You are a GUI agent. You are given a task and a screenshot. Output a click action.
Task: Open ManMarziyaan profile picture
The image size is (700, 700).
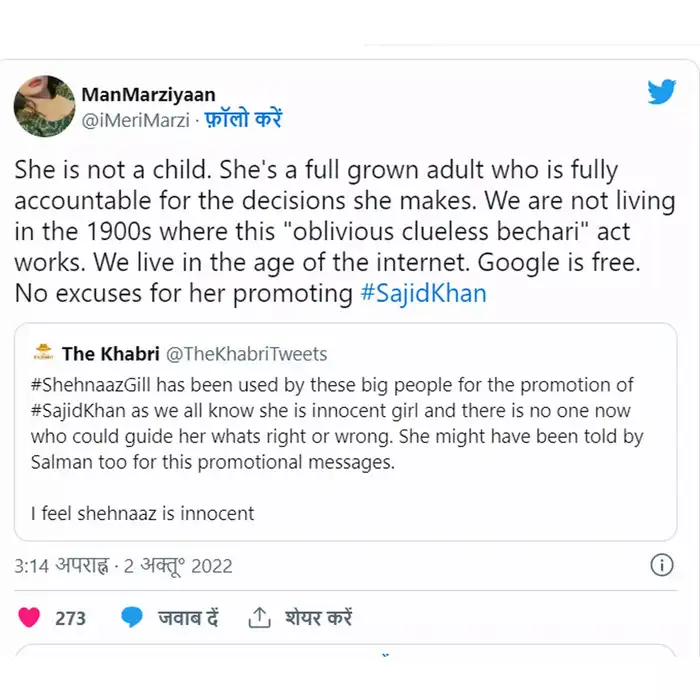(44, 106)
